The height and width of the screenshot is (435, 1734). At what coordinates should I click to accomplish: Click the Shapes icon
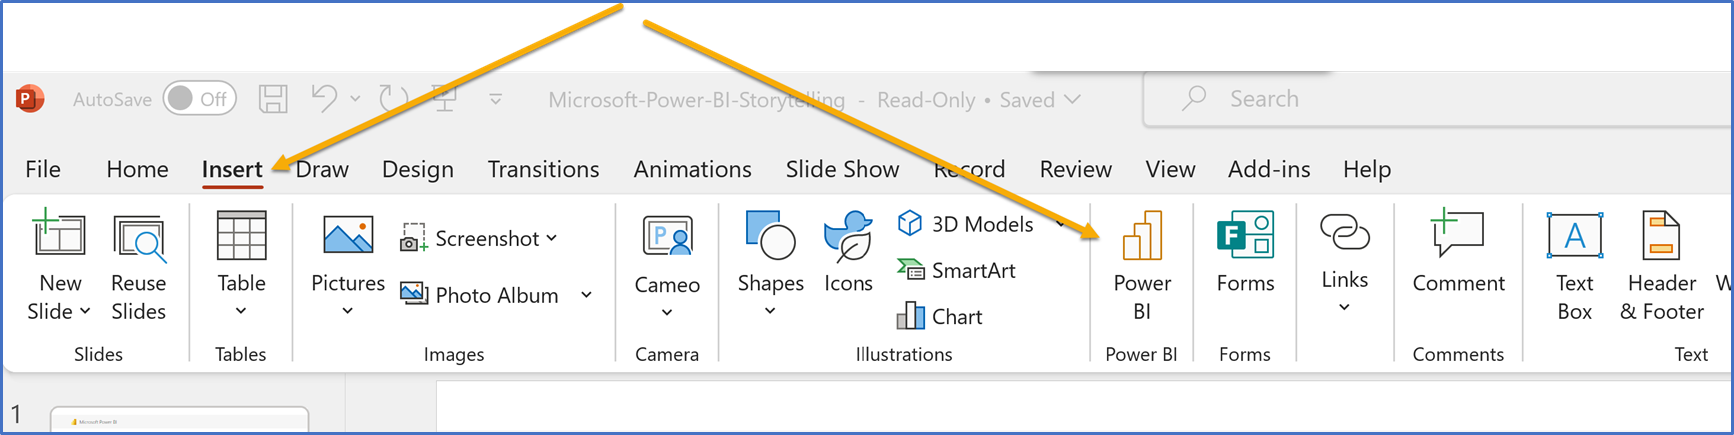[x=770, y=236]
